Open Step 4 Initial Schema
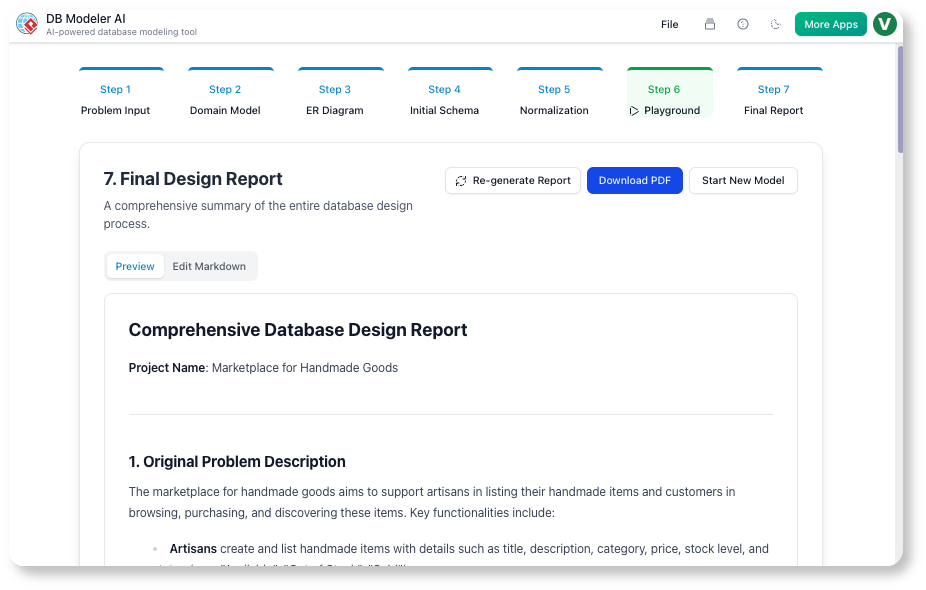This screenshot has height=590, width=926. coord(444,99)
